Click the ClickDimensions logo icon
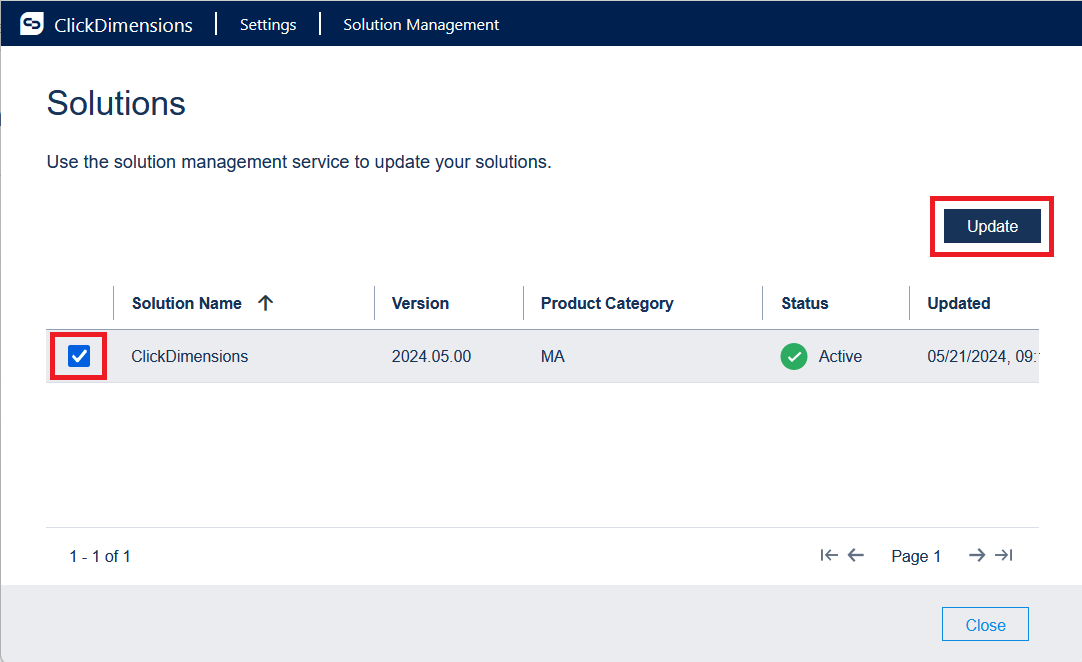Image resolution: width=1082 pixels, height=662 pixels. pos(32,24)
